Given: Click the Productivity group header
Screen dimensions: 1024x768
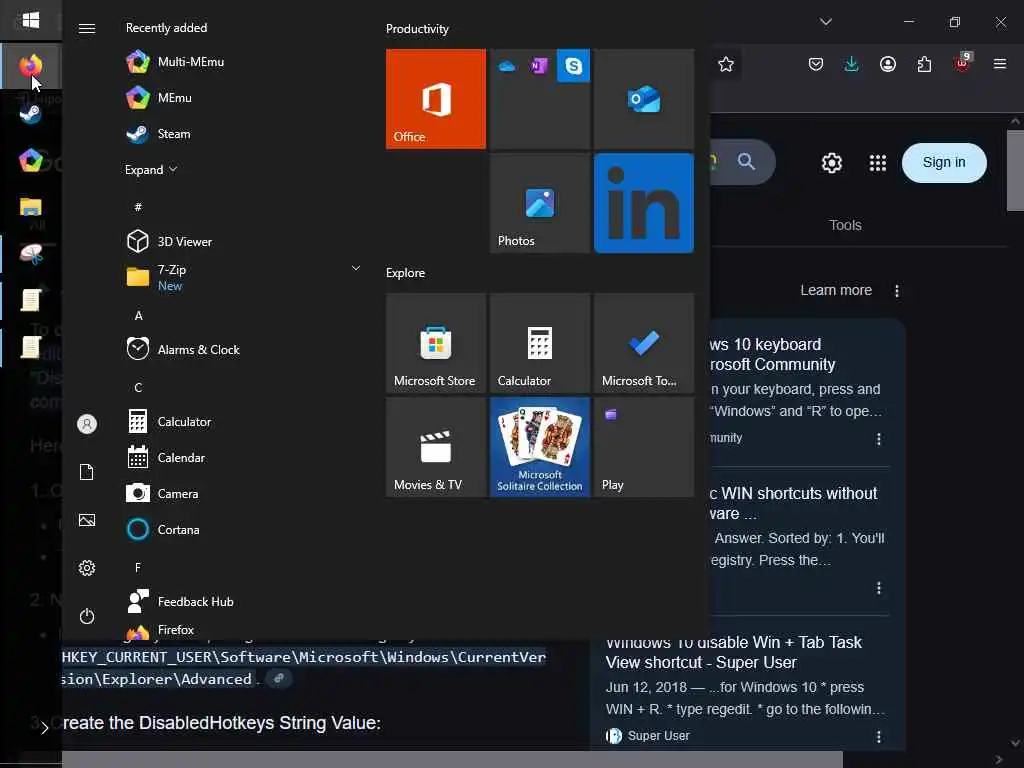Looking at the screenshot, I should [x=417, y=29].
